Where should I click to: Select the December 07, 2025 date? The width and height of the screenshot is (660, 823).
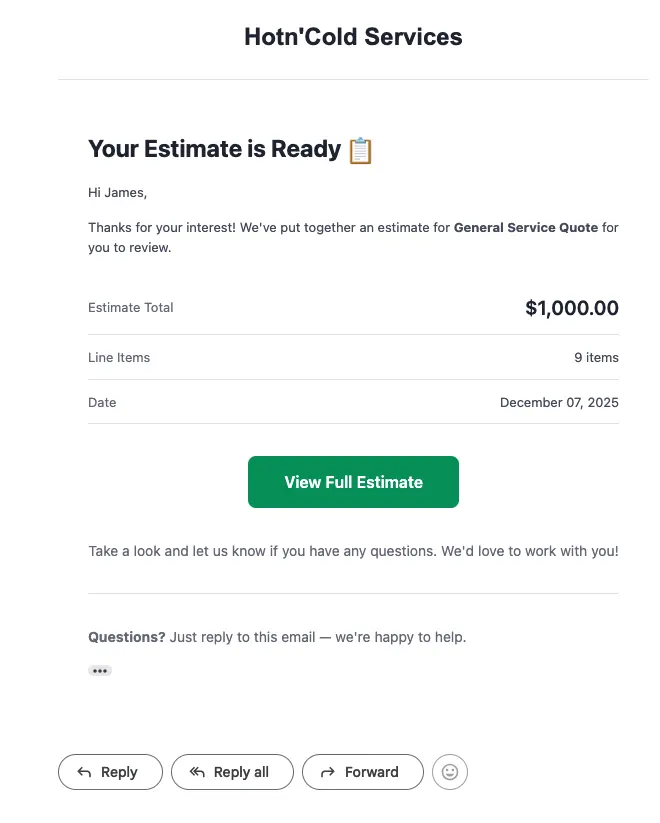[559, 402]
